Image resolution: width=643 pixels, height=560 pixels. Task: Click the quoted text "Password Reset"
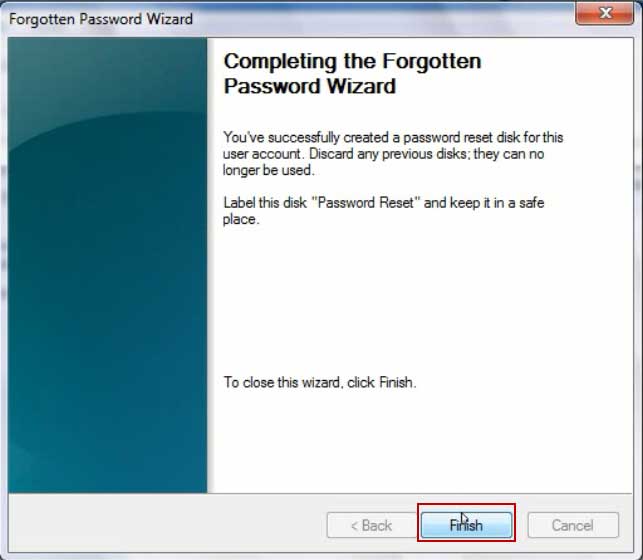366,203
